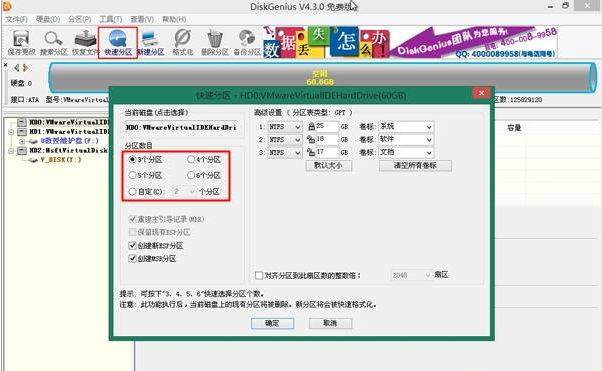Toggle Keep existing ESP partition checkbox

click(x=132, y=232)
